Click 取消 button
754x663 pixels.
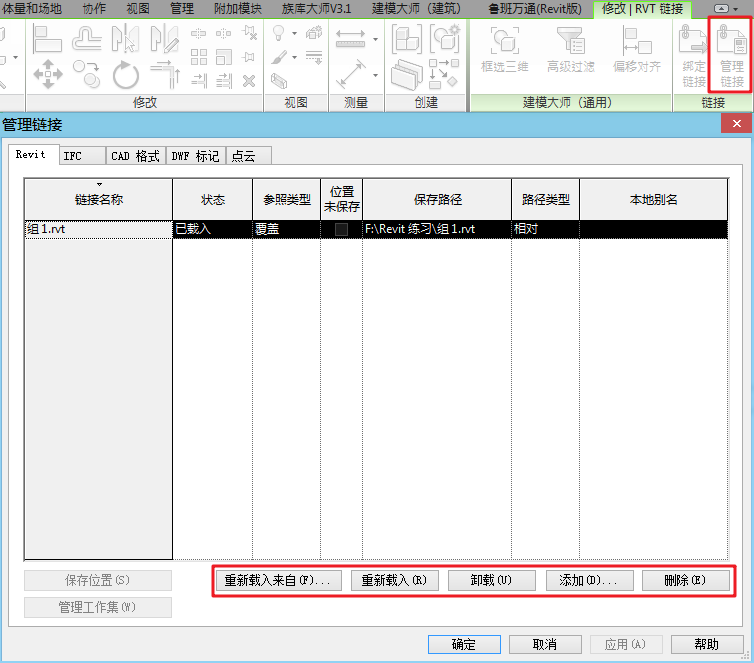(x=545, y=644)
